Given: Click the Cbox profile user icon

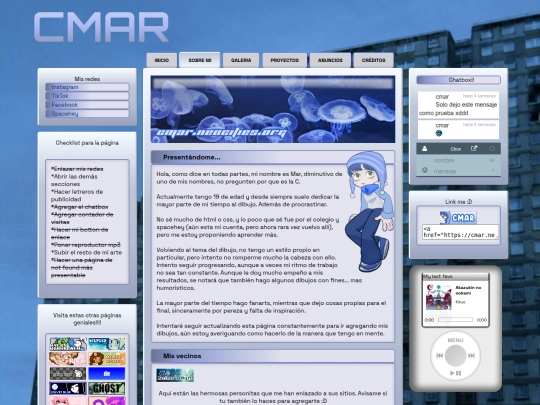Looking at the screenshot, I should tap(425, 148).
